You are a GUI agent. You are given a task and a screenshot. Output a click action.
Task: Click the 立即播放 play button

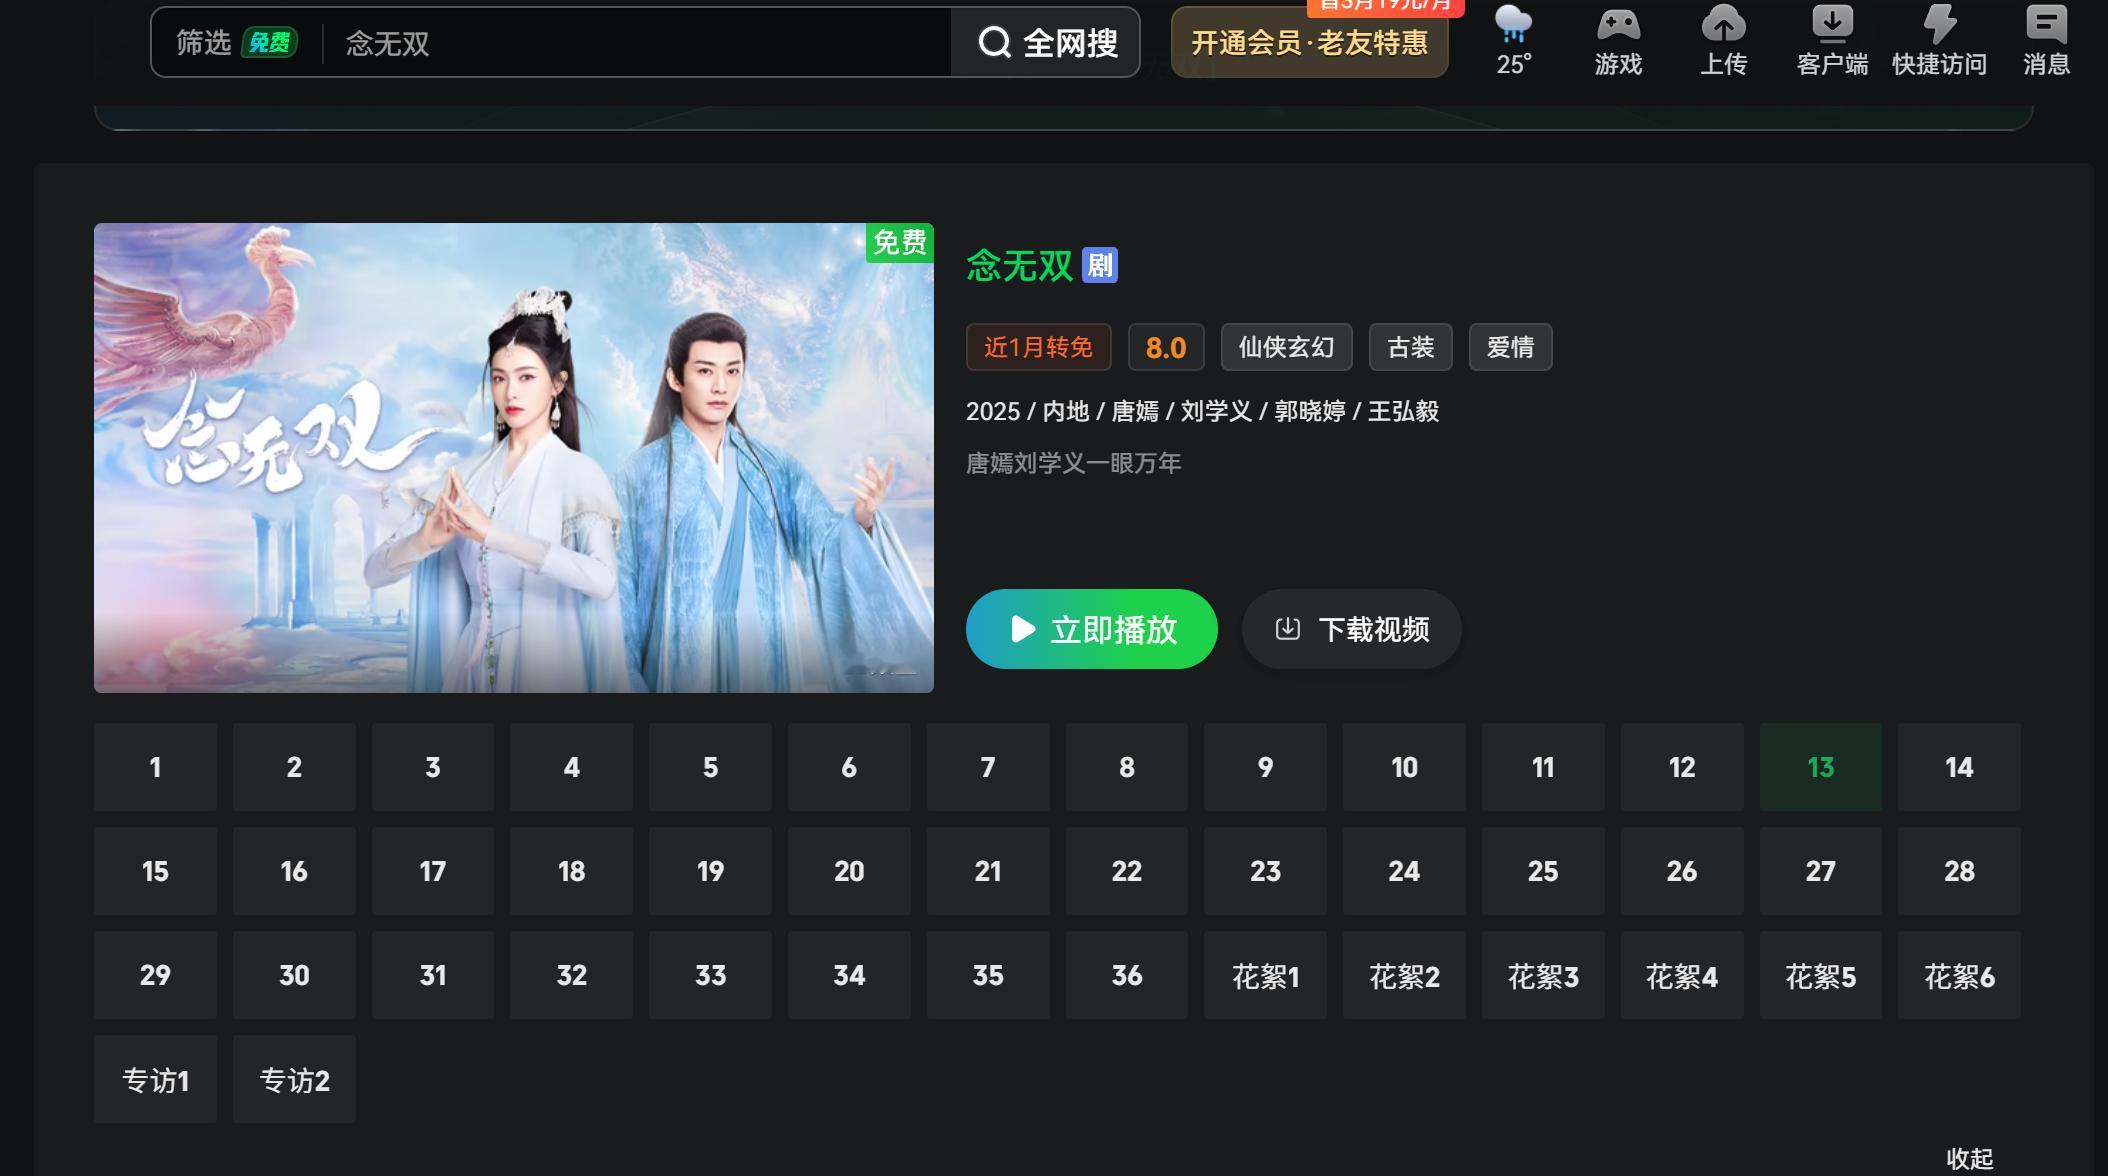1092,629
